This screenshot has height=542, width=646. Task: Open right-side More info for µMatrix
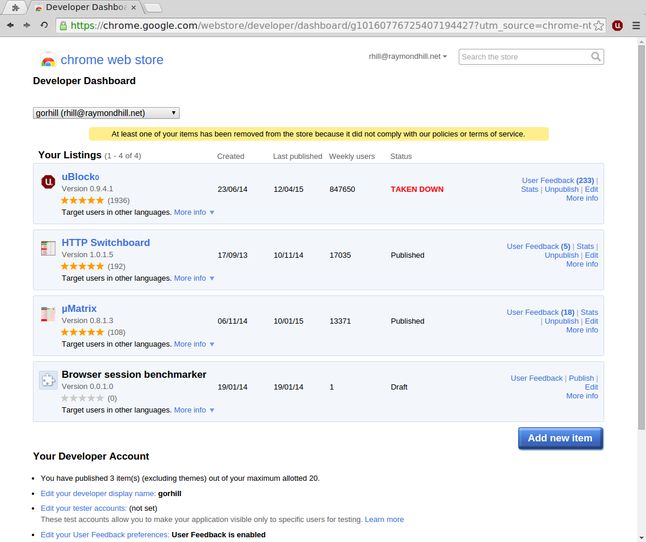point(582,330)
